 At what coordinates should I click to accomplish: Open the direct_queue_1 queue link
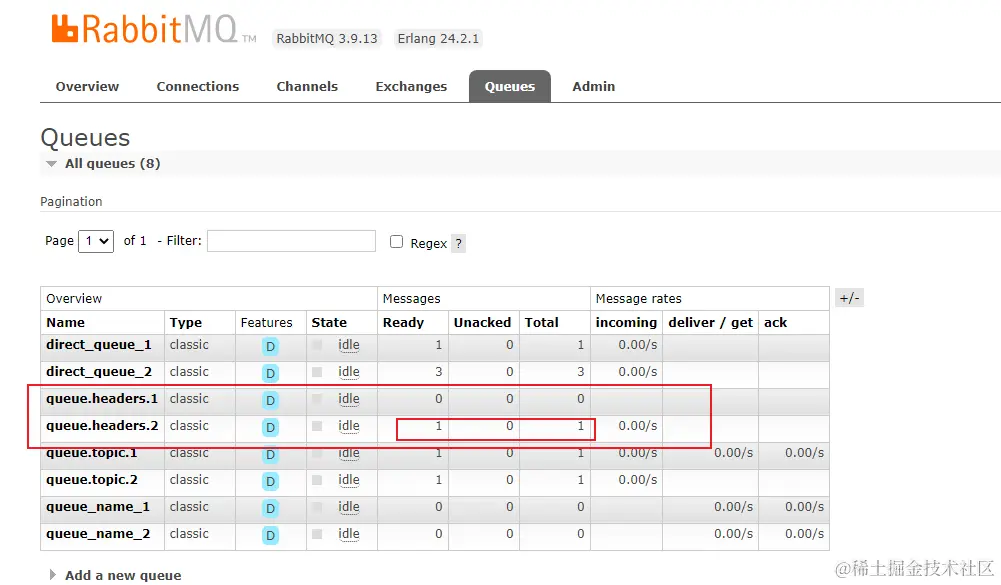pos(98,345)
